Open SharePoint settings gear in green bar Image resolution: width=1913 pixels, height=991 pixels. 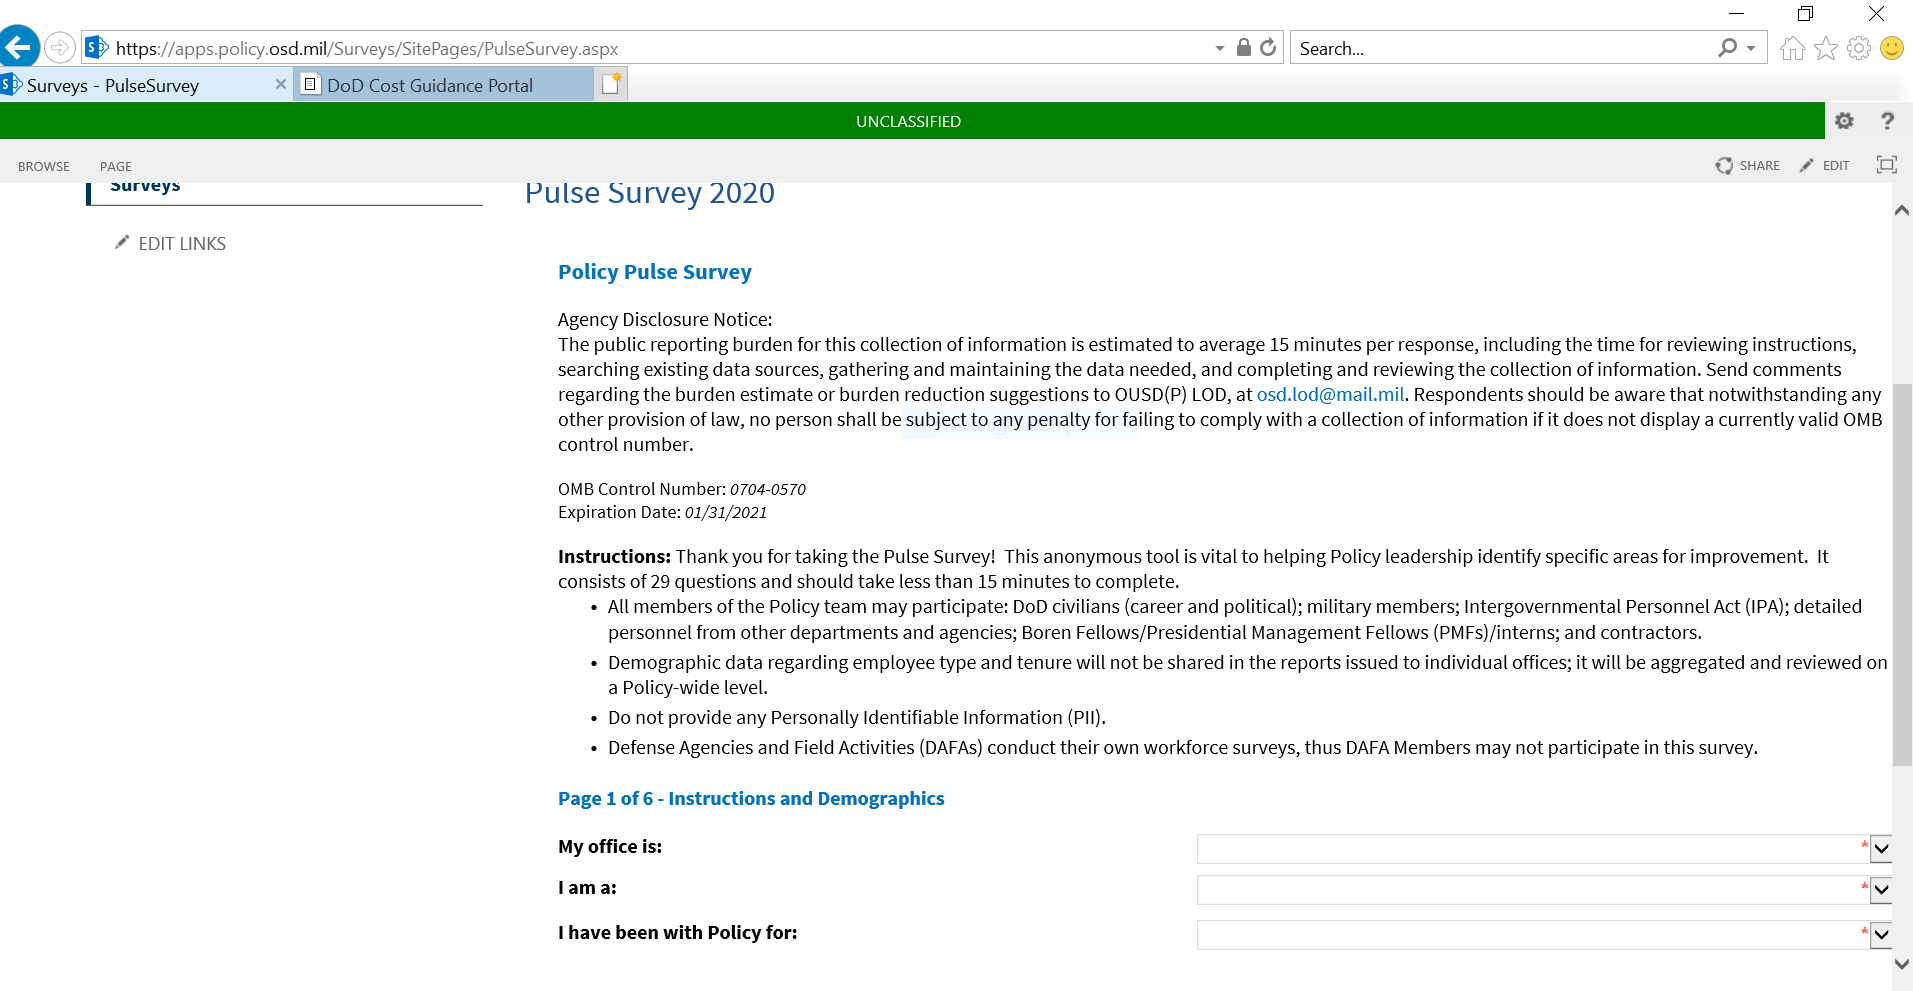1844,121
